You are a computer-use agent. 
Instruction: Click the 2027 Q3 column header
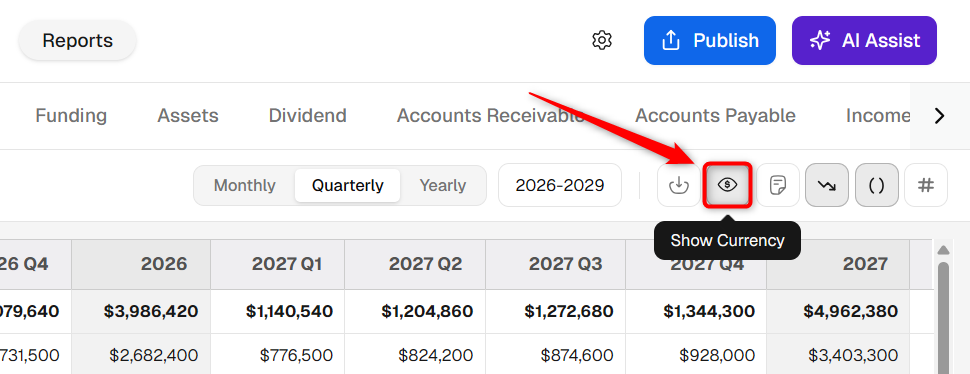click(556, 264)
